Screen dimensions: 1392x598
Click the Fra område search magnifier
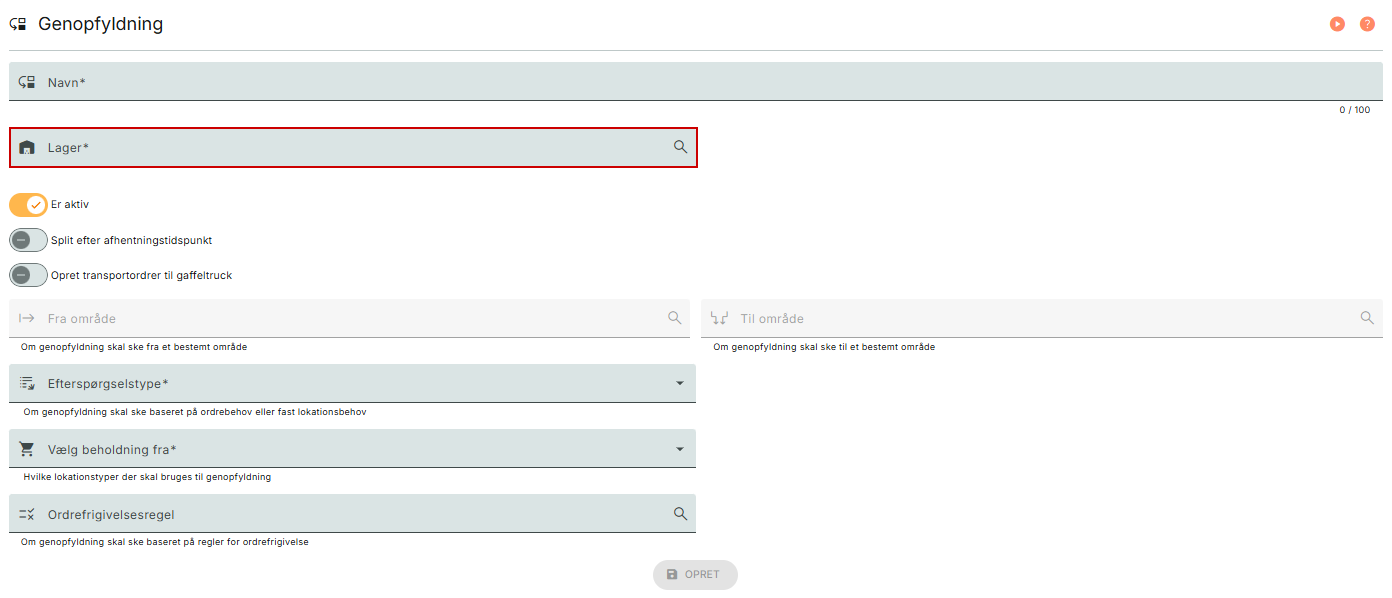tap(675, 318)
